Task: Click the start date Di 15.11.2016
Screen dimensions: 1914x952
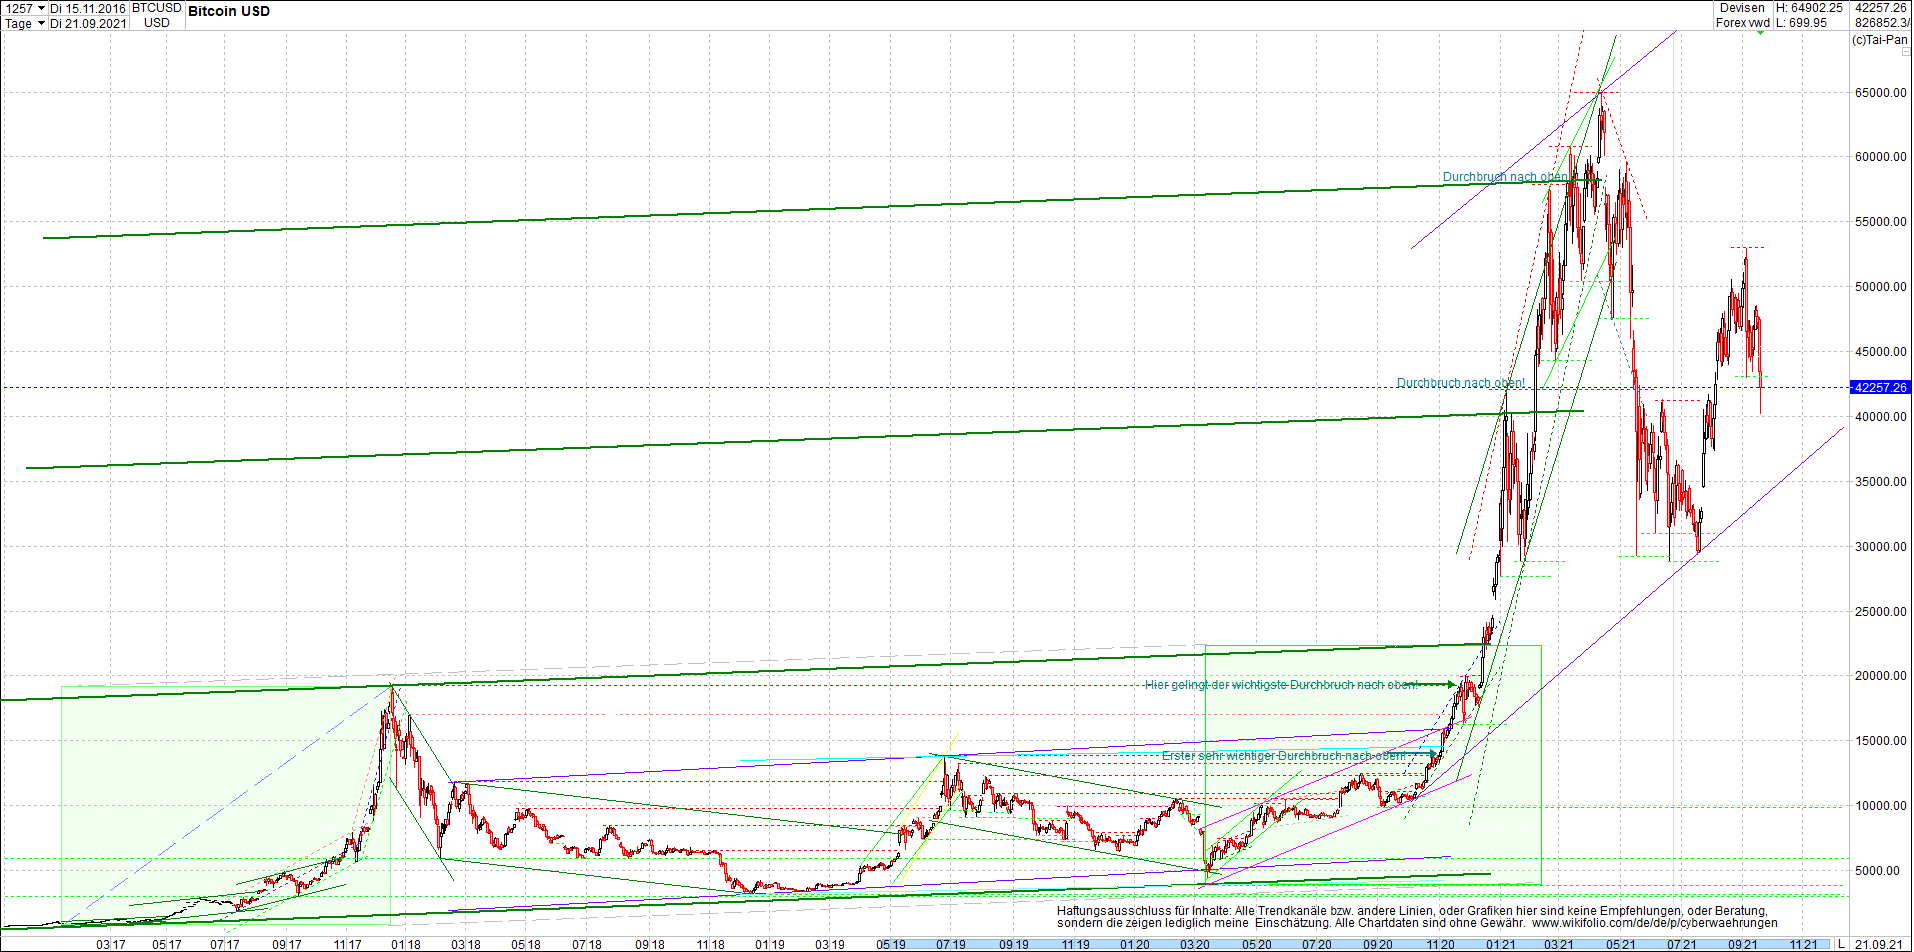Action: (x=88, y=8)
